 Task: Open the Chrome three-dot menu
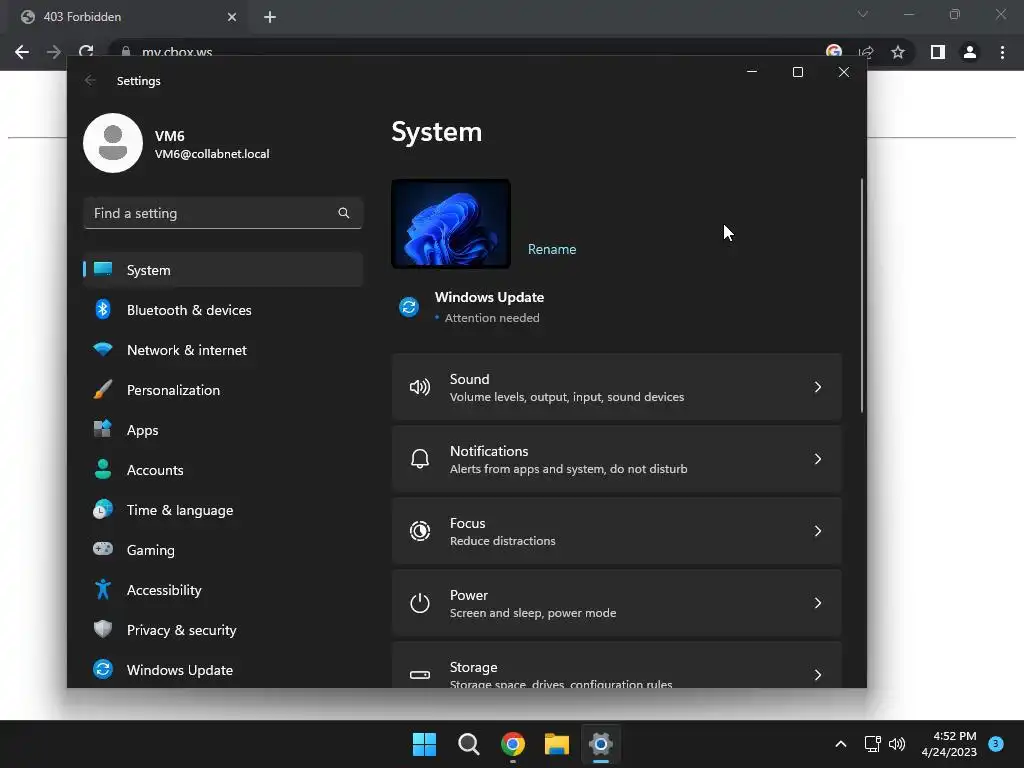pos(1002,52)
